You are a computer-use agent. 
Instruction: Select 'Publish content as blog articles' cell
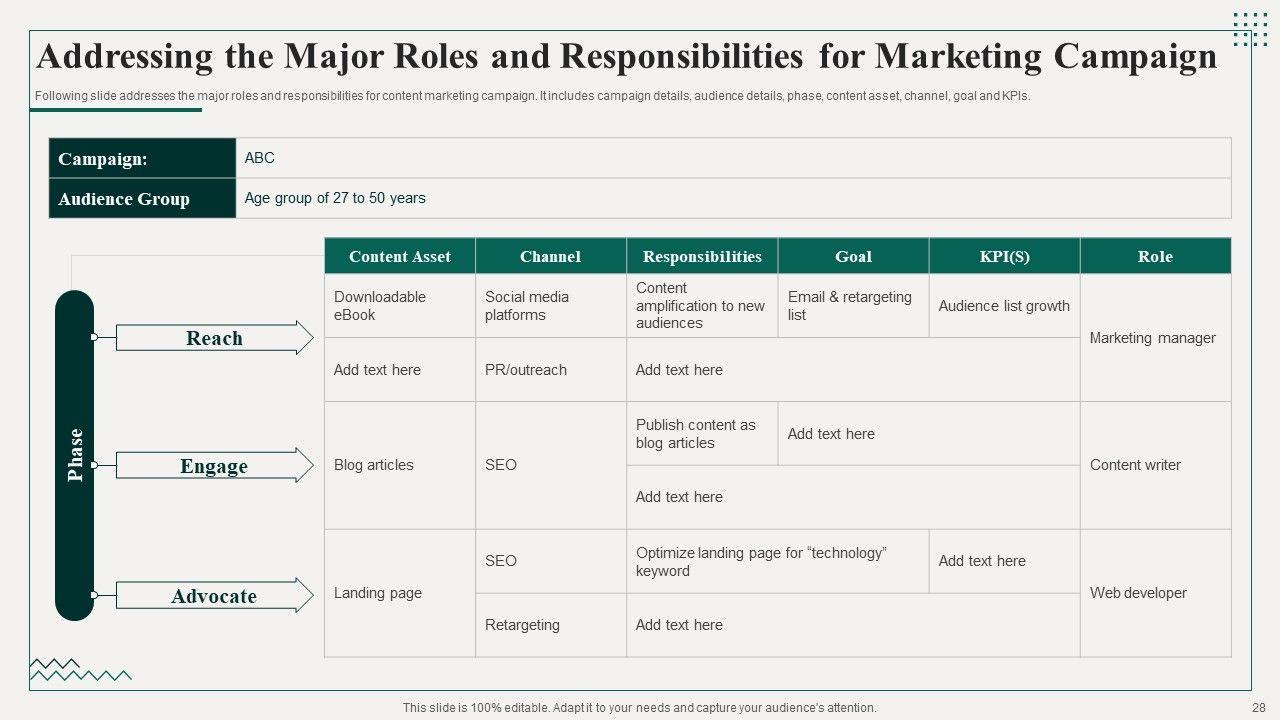[x=702, y=434]
